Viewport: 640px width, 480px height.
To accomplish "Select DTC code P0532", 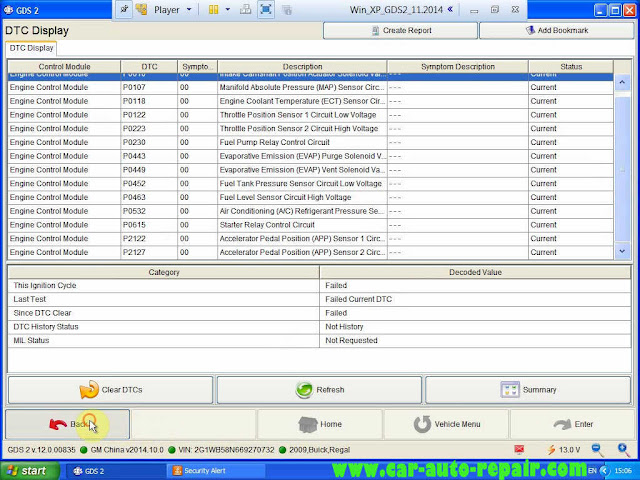I will point(134,211).
